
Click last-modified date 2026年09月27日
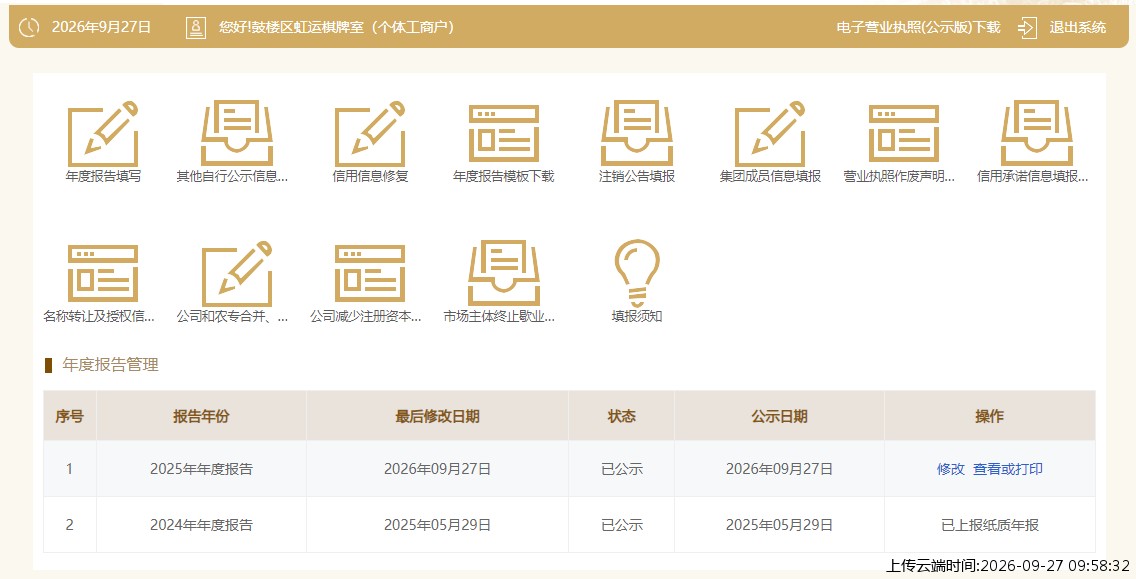click(438, 469)
